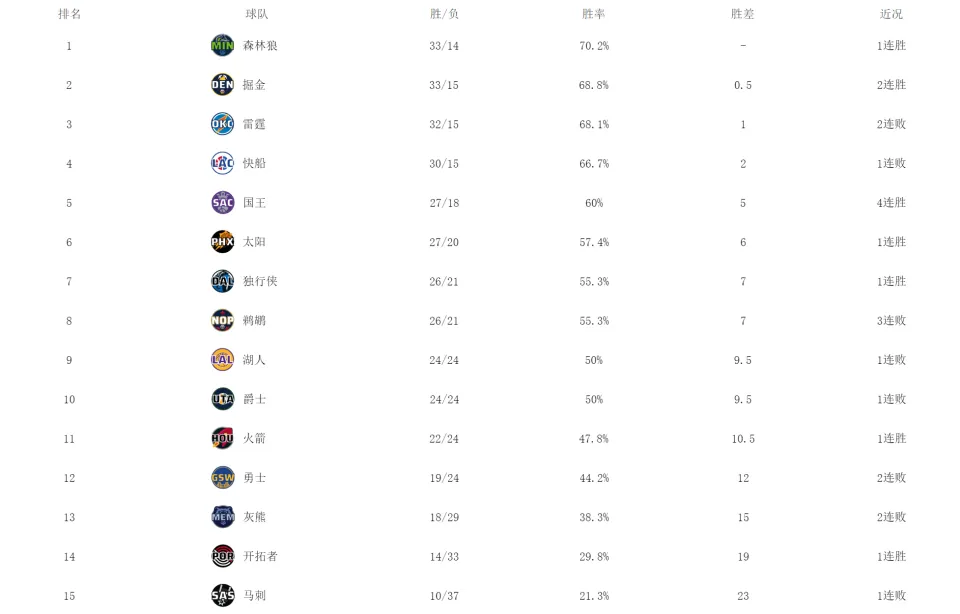This screenshot has width=960, height=614.
Task: Open the 森林狼 team name link
Action: pyautogui.click(x=260, y=45)
